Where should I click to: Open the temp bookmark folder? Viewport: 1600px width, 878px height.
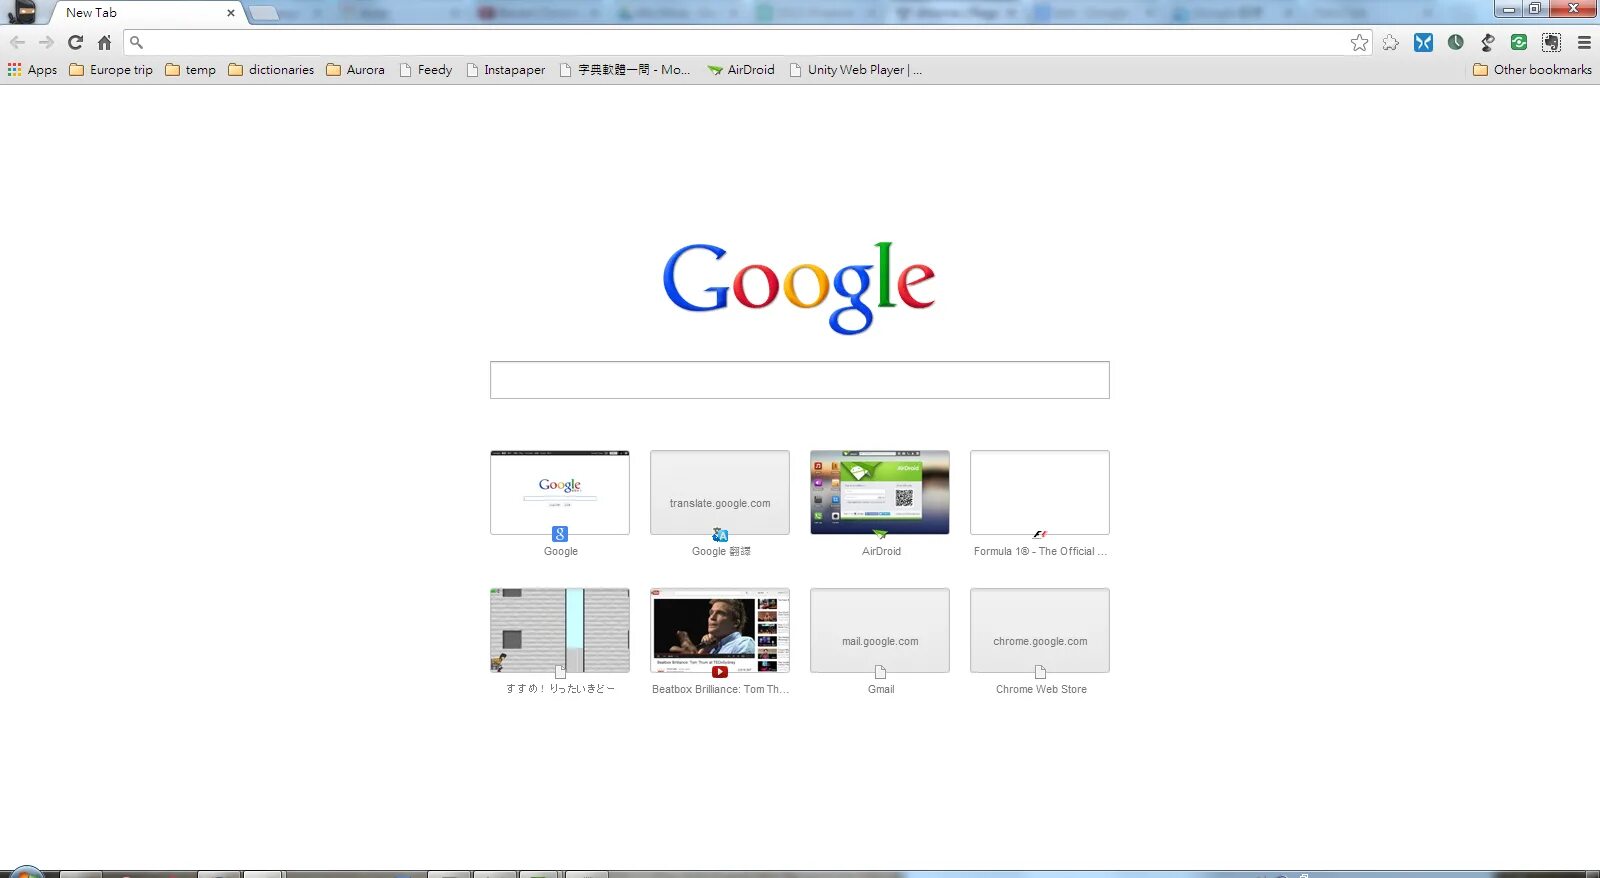(190, 70)
